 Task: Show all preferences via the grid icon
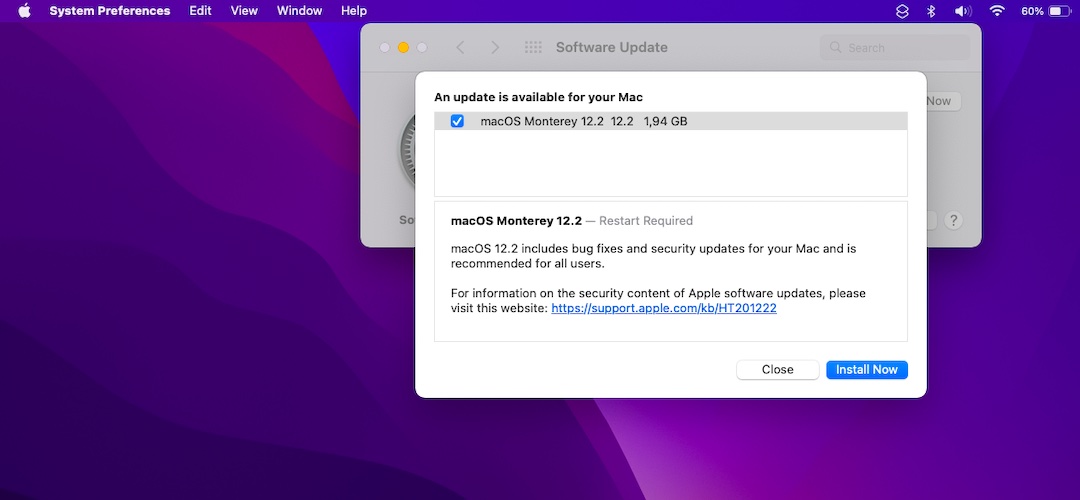pos(533,48)
